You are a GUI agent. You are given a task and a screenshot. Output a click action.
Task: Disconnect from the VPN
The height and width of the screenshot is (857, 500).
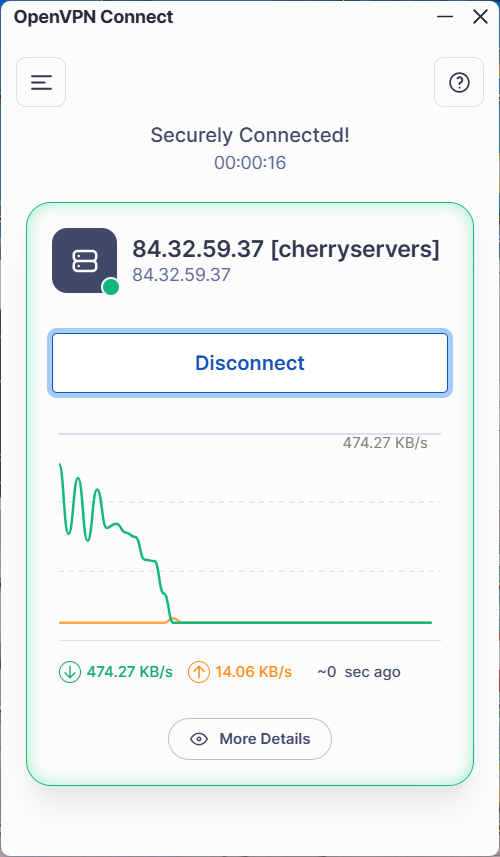(x=250, y=363)
